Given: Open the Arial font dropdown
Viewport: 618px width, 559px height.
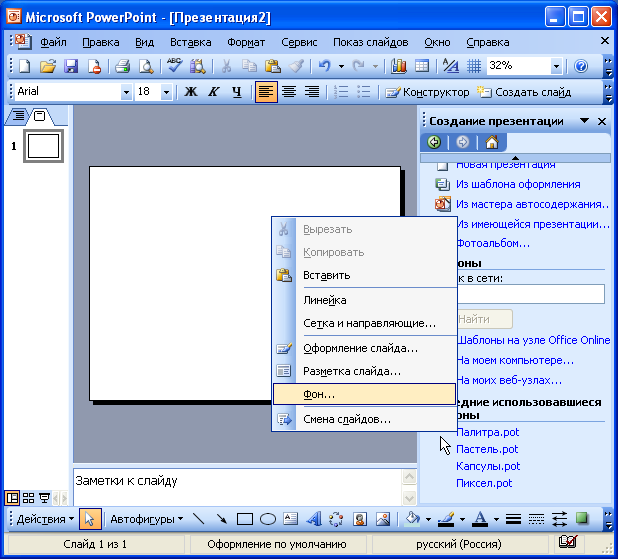Looking at the screenshot, I should (x=126, y=92).
